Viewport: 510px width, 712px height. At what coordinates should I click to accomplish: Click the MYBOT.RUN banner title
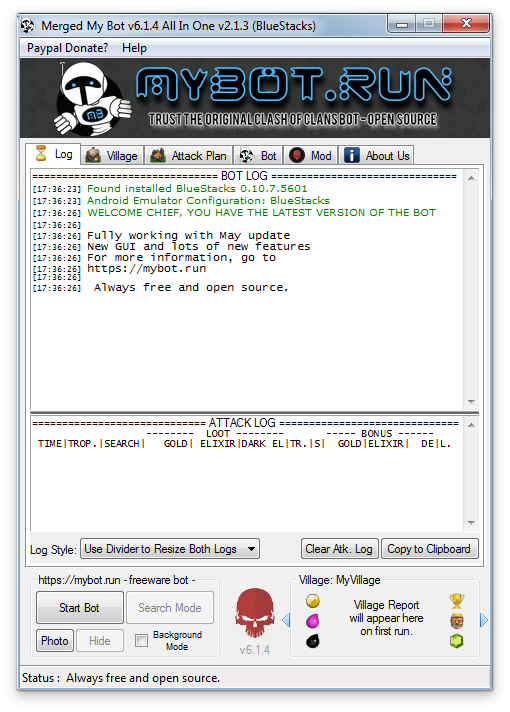click(294, 84)
